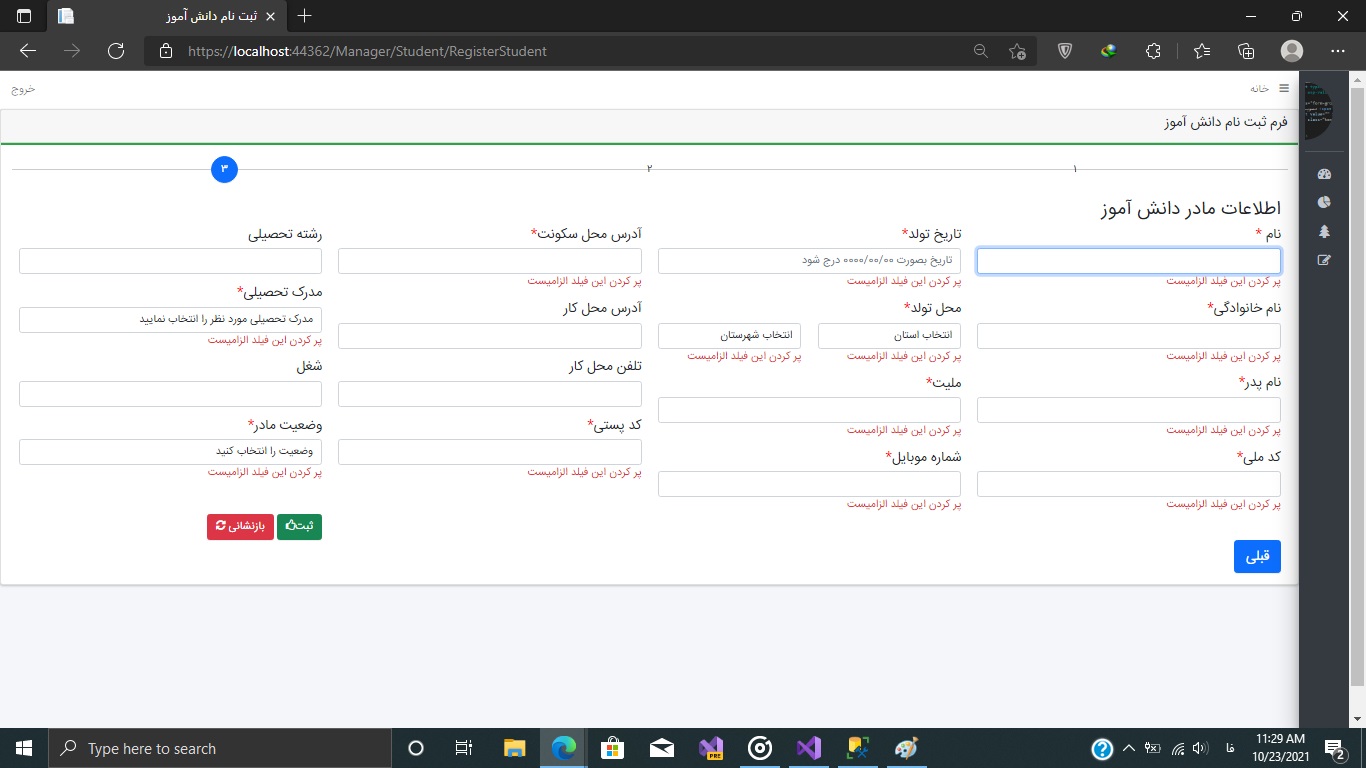Add page to favorites star-plus icon
Screen dimensions: 1366x768
1017,51
